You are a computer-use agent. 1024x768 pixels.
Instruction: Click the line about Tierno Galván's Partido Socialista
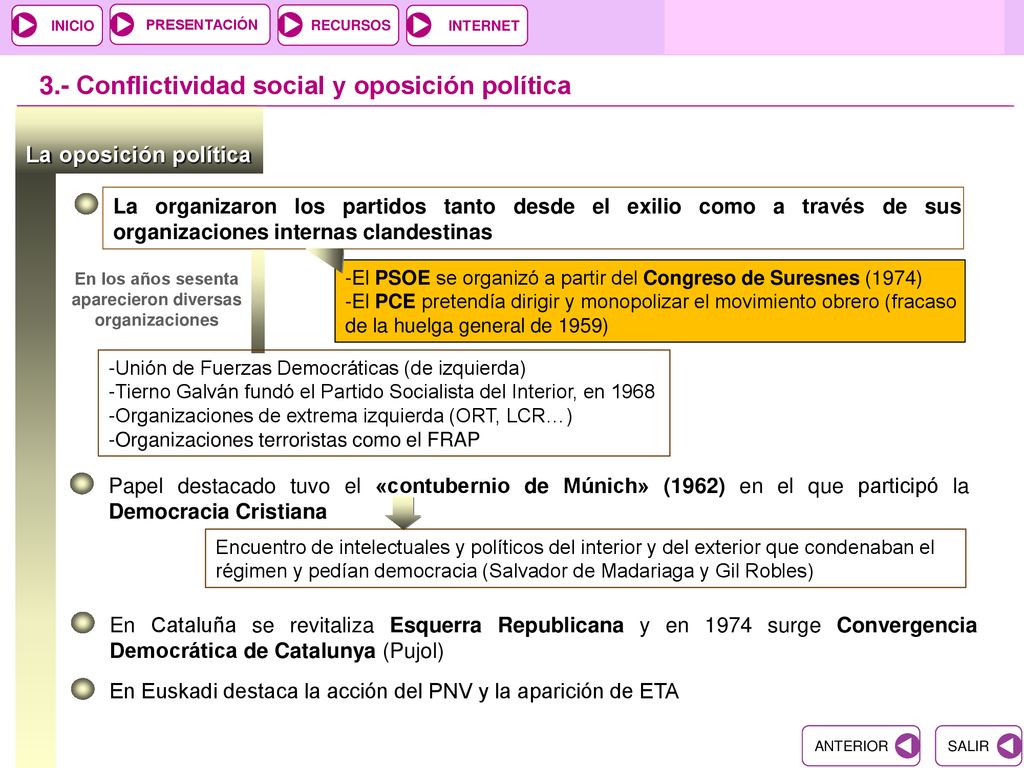click(x=381, y=392)
